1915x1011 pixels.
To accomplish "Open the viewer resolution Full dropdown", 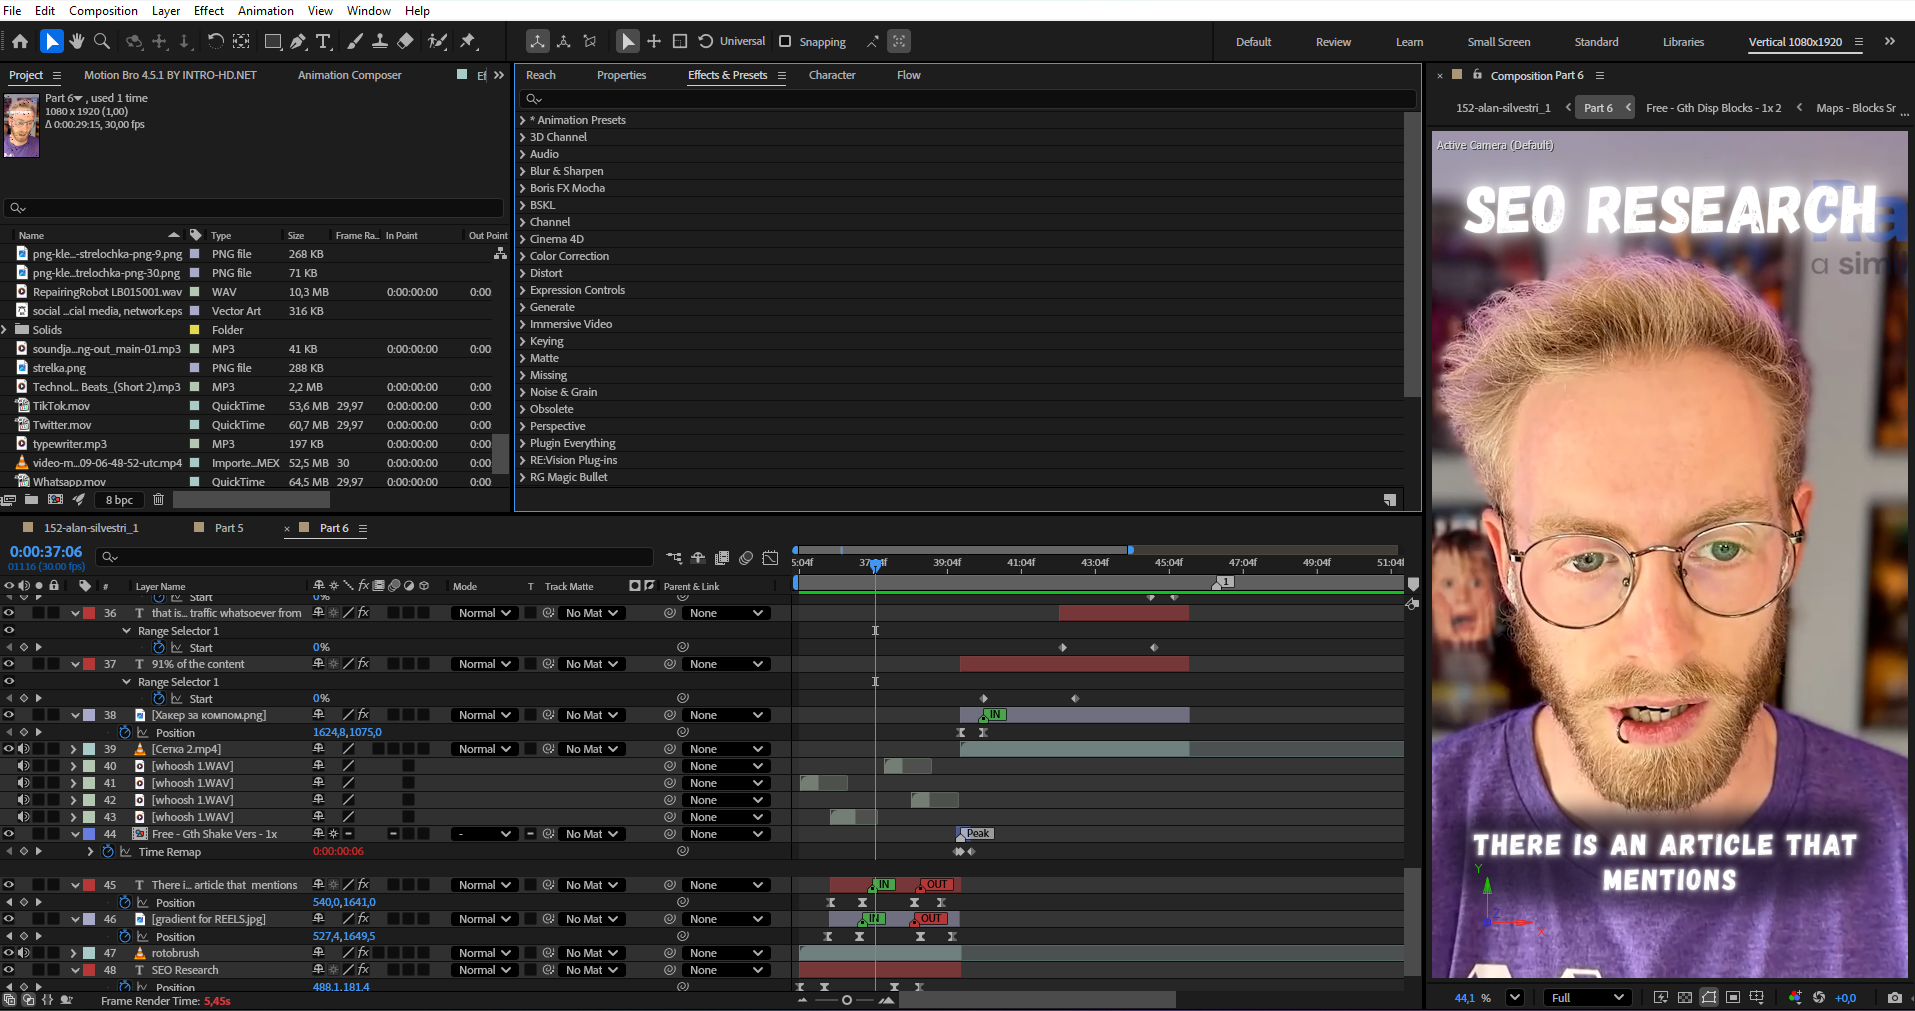I will [x=1587, y=998].
